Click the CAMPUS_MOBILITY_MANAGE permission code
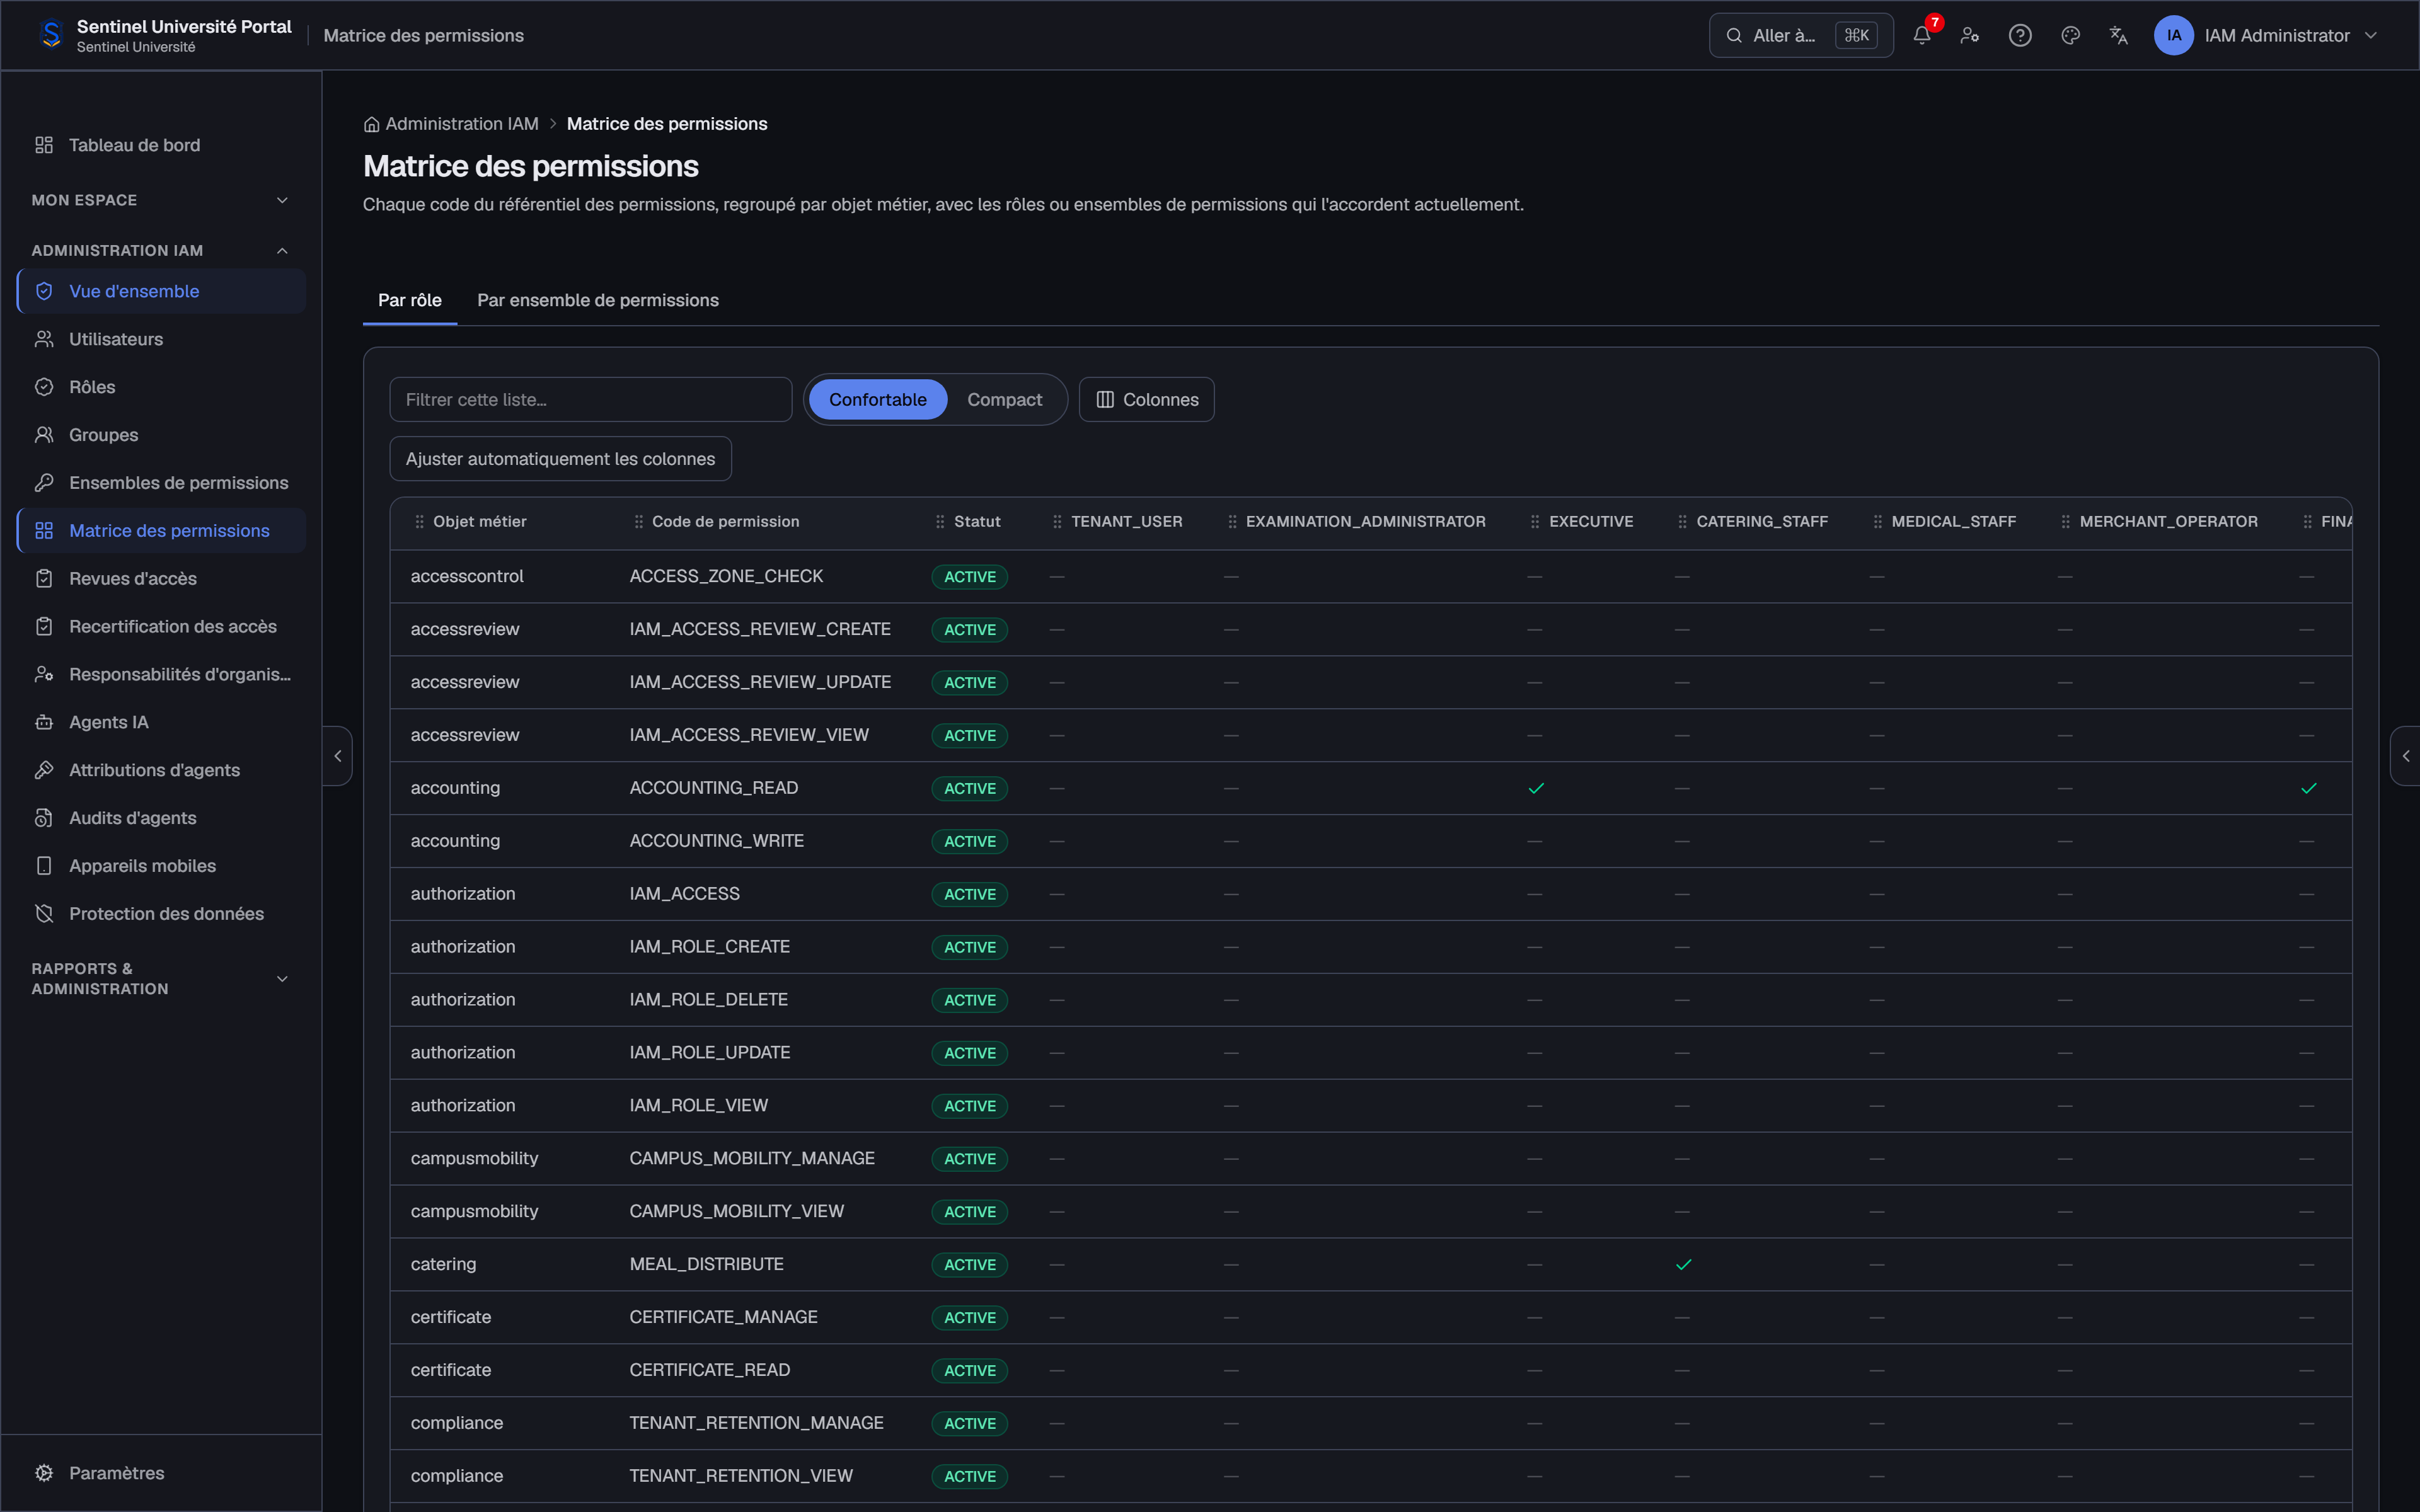This screenshot has height=1512, width=2420. coord(752,1158)
